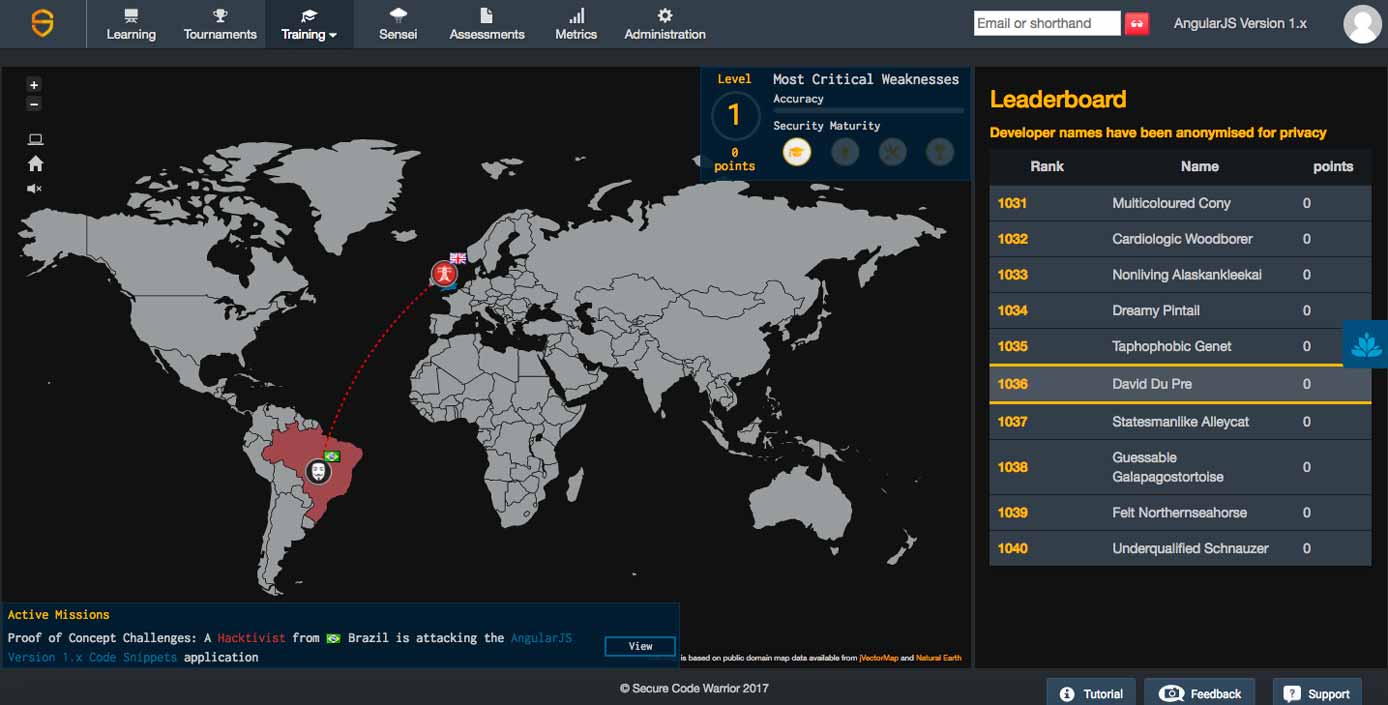Click the Most Critical Weaknesses heading
This screenshot has width=1388, height=705.
[x=866, y=79]
